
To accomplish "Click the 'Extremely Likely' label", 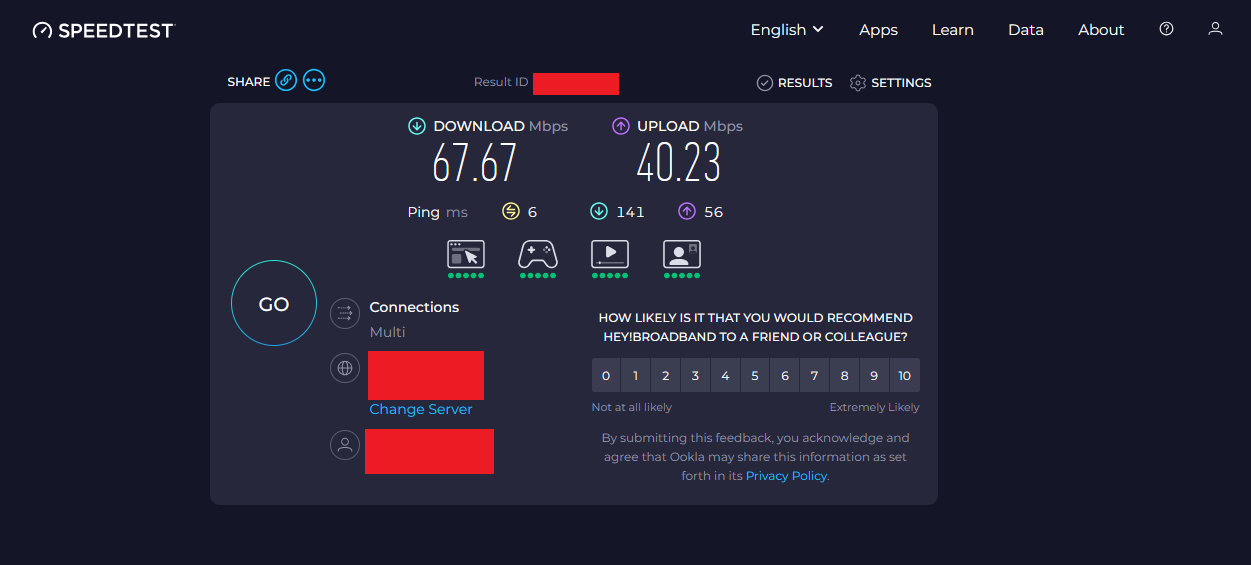I will 875,407.
